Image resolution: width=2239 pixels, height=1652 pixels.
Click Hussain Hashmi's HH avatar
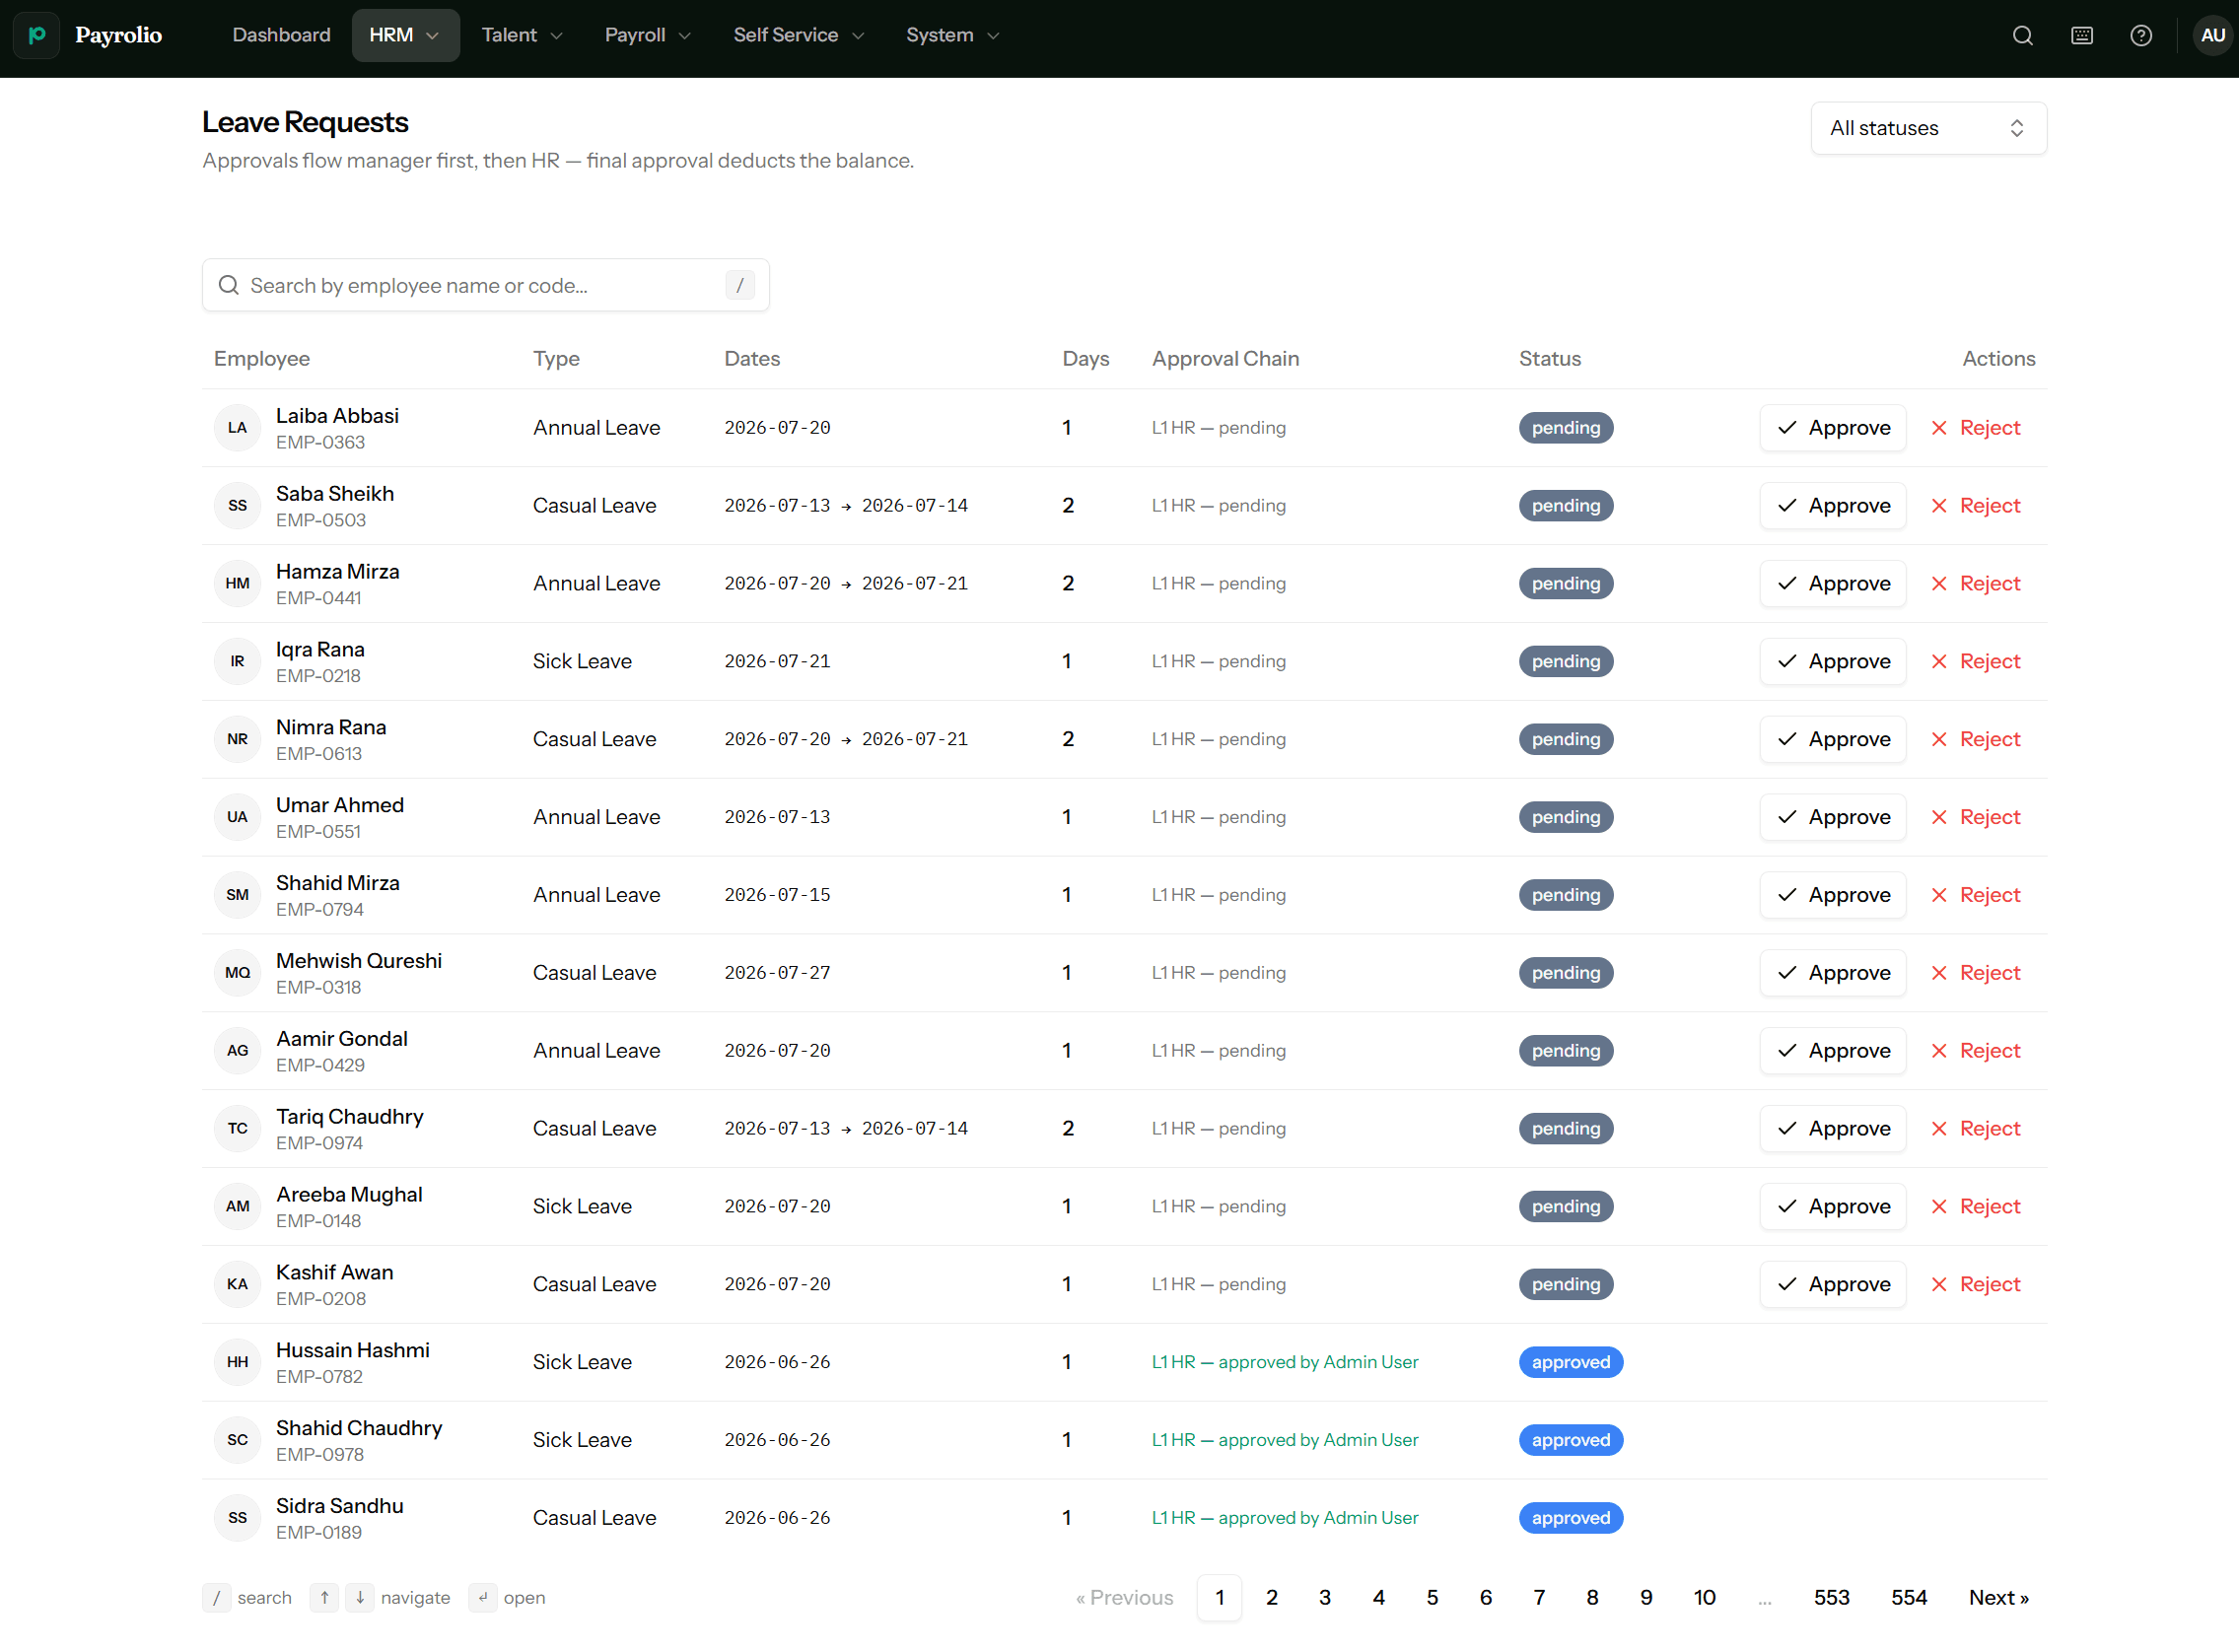(x=237, y=1362)
